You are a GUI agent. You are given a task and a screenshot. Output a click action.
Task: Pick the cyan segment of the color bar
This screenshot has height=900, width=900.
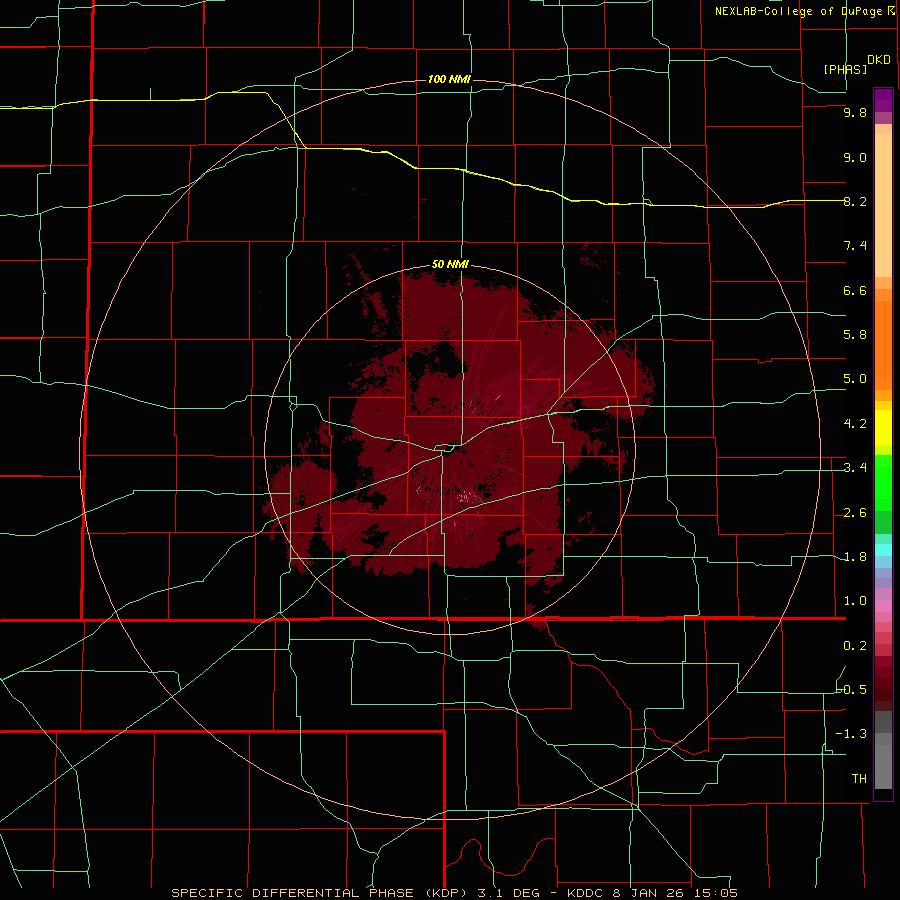[x=883, y=550]
